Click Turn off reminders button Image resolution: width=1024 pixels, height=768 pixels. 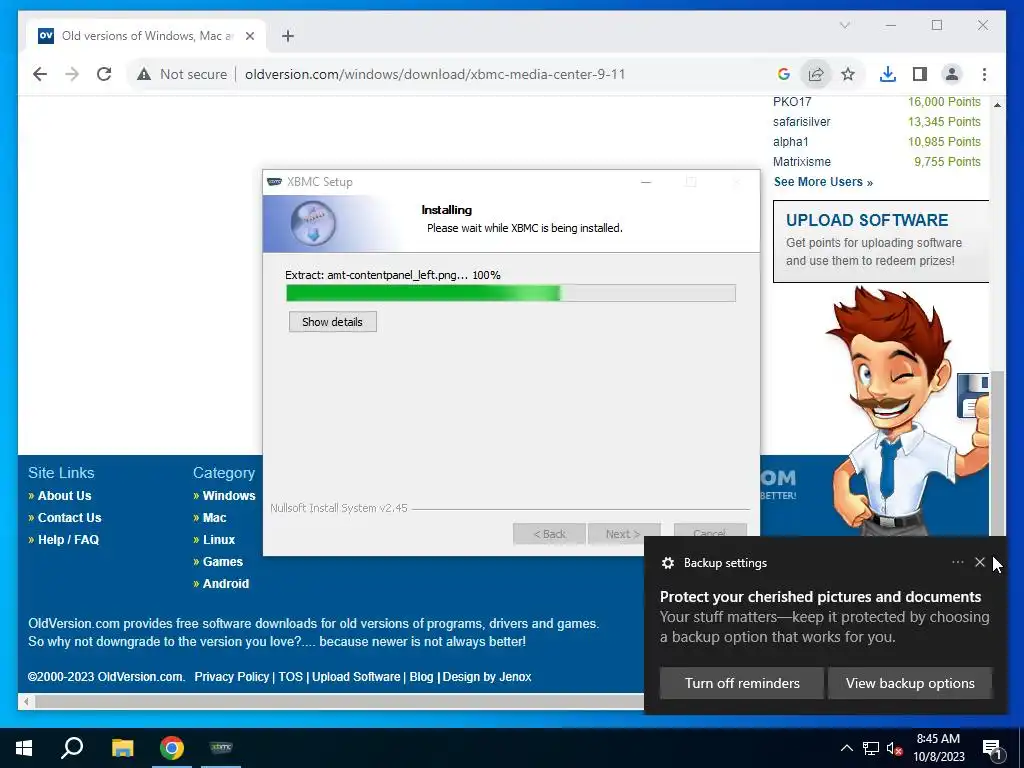pos(742,683)
